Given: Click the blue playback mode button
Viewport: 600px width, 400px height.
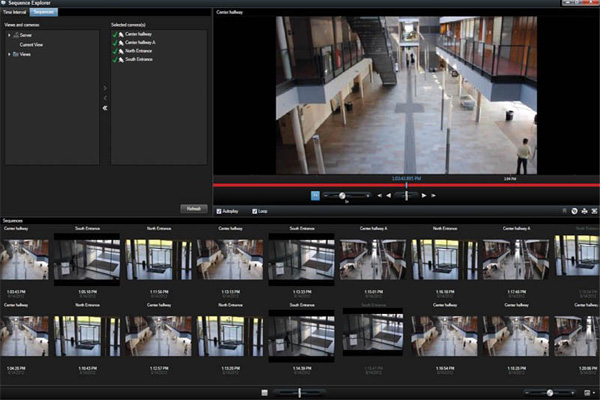Looking at the screenshot, I should point(315,195).
